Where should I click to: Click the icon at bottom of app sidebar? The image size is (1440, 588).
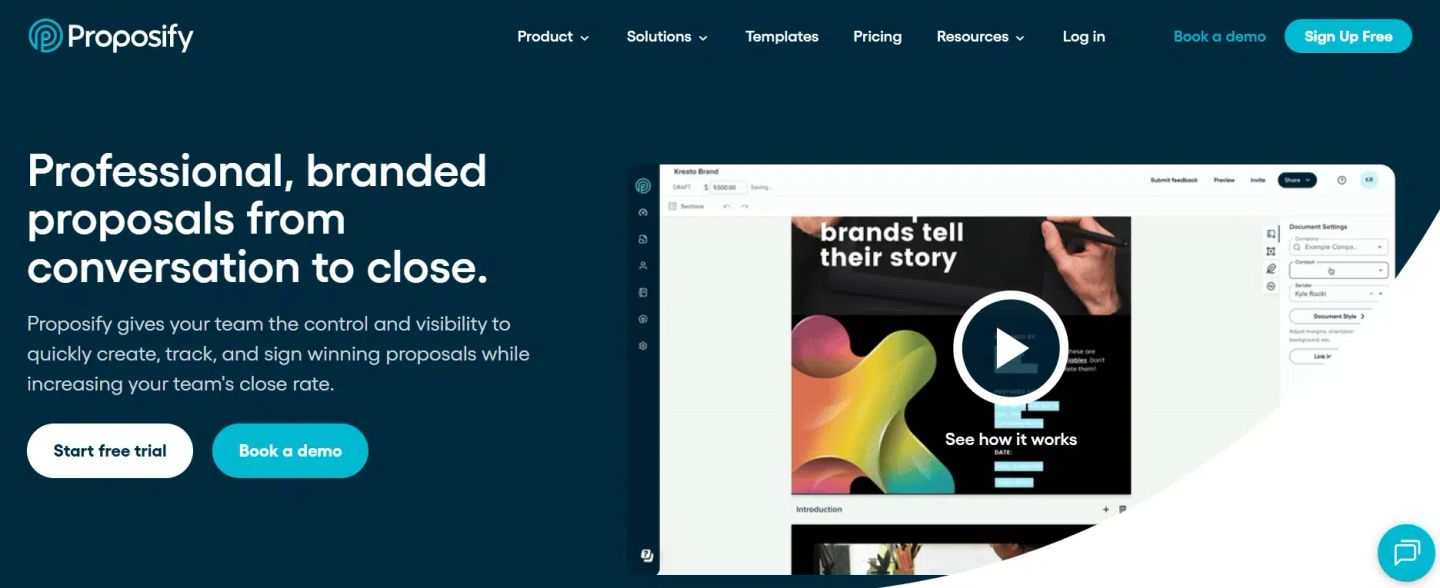click(647, 555)
